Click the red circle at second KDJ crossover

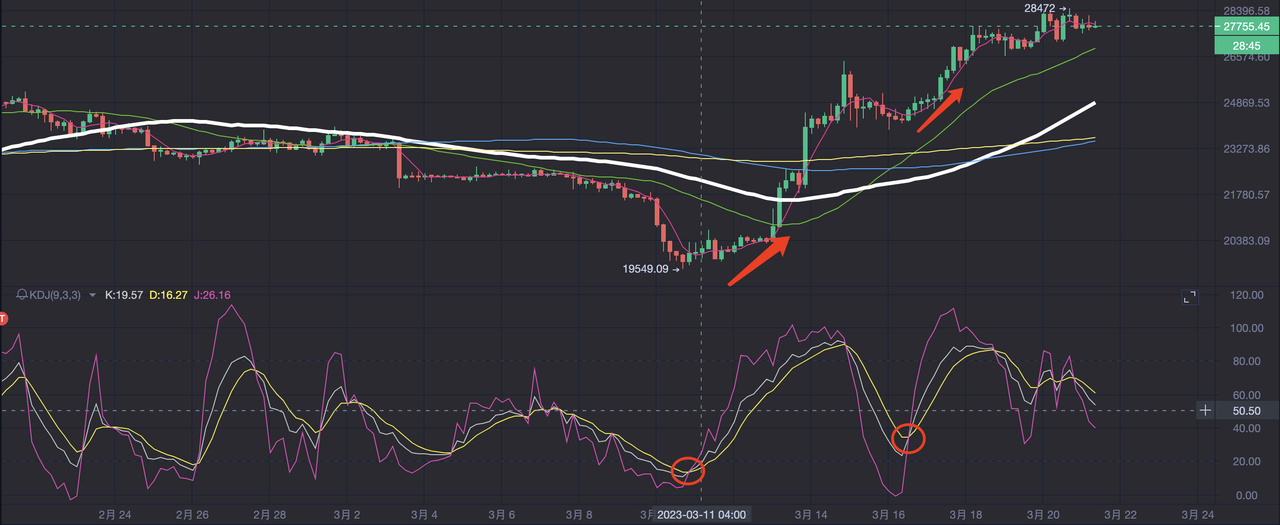point(908,437)
